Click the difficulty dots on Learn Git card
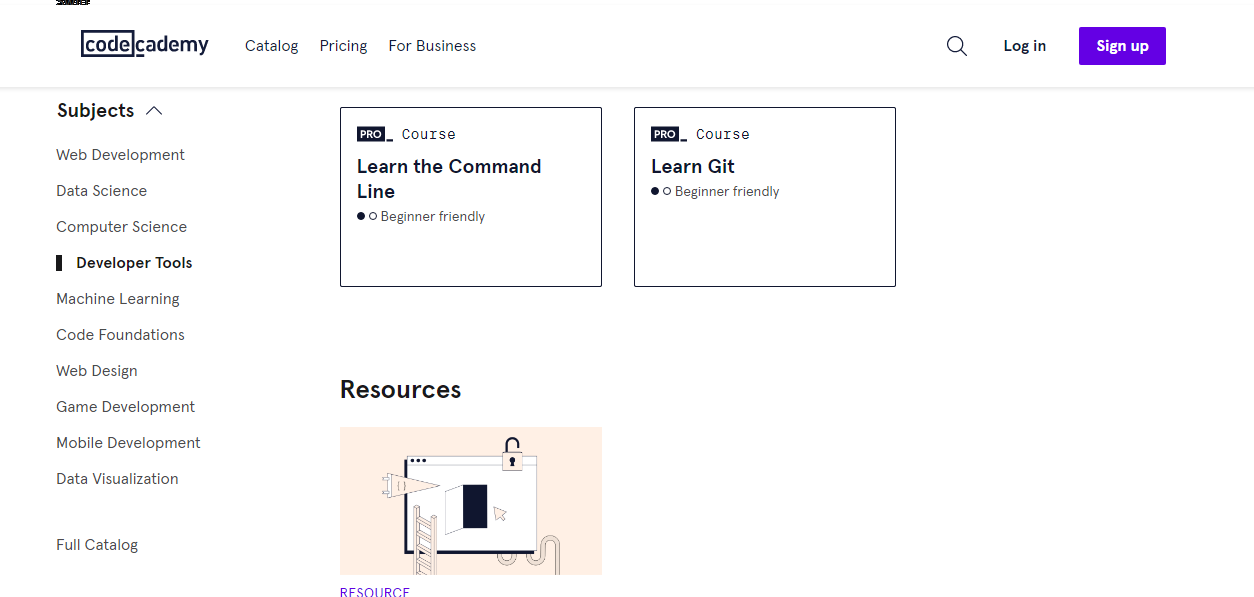 pyautogui.click(x=661, y=191)
